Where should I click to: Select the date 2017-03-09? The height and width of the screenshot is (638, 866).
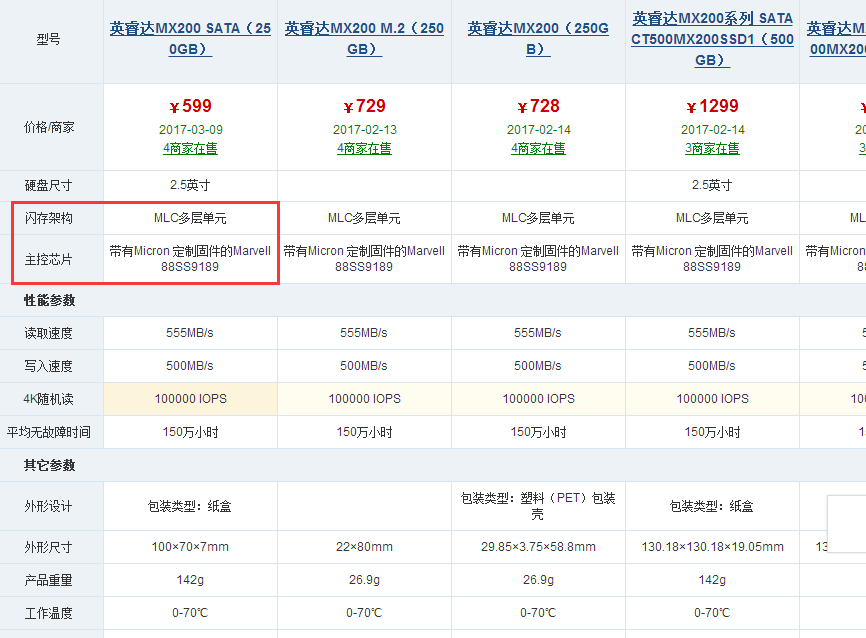point(191,130)
